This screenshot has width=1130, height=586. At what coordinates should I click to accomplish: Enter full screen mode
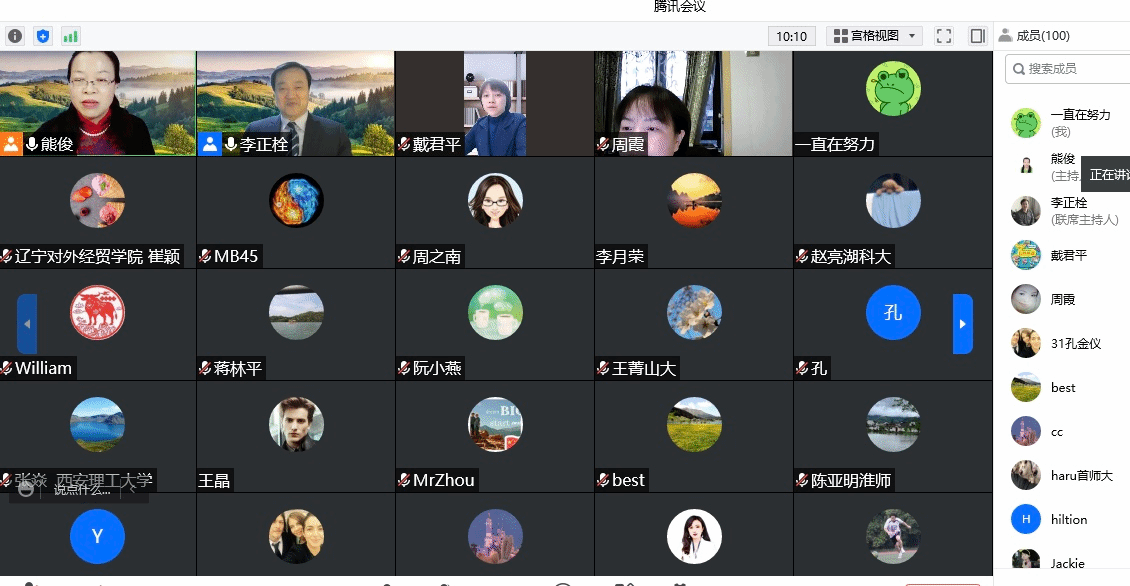tap(944, 36)
